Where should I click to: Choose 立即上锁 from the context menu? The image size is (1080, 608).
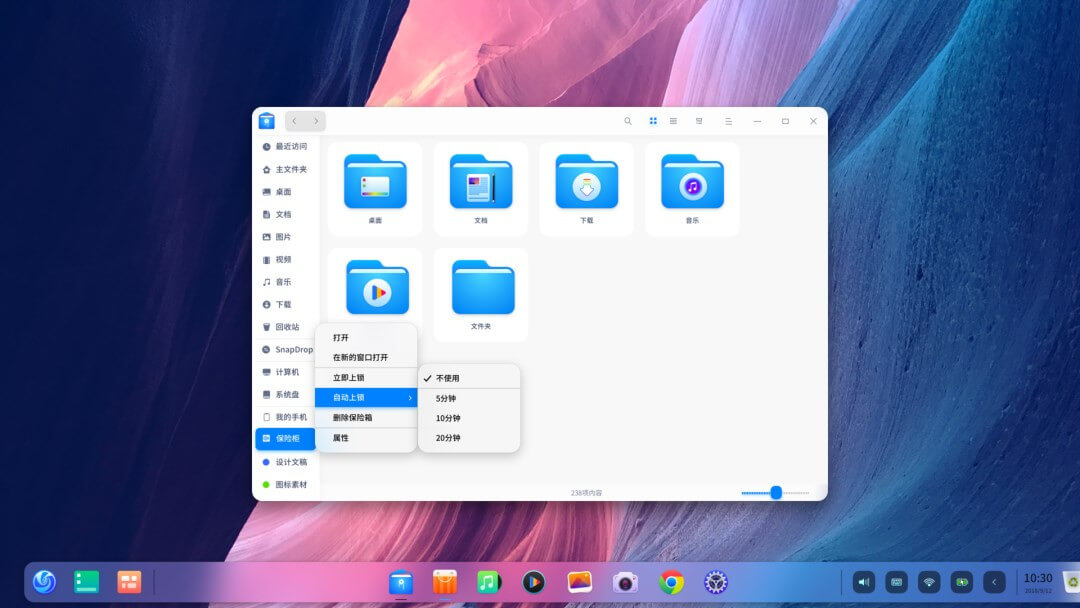click(348, 375)
